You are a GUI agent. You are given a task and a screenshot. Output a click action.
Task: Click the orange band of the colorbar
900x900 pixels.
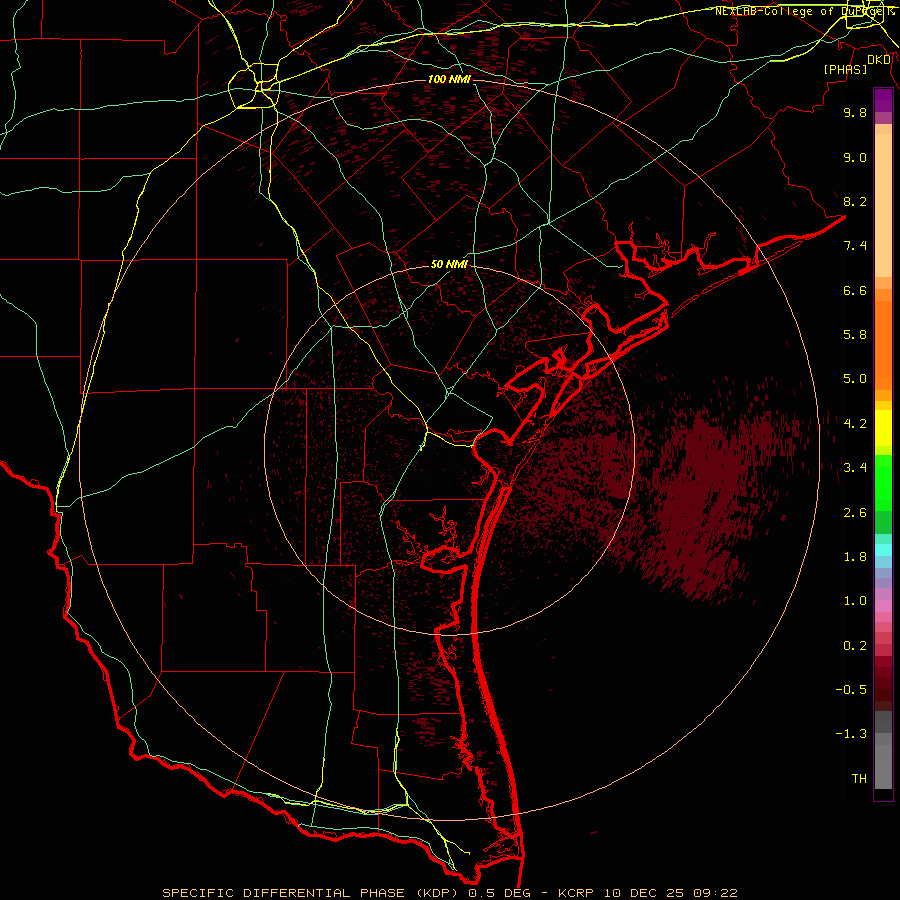883,346
